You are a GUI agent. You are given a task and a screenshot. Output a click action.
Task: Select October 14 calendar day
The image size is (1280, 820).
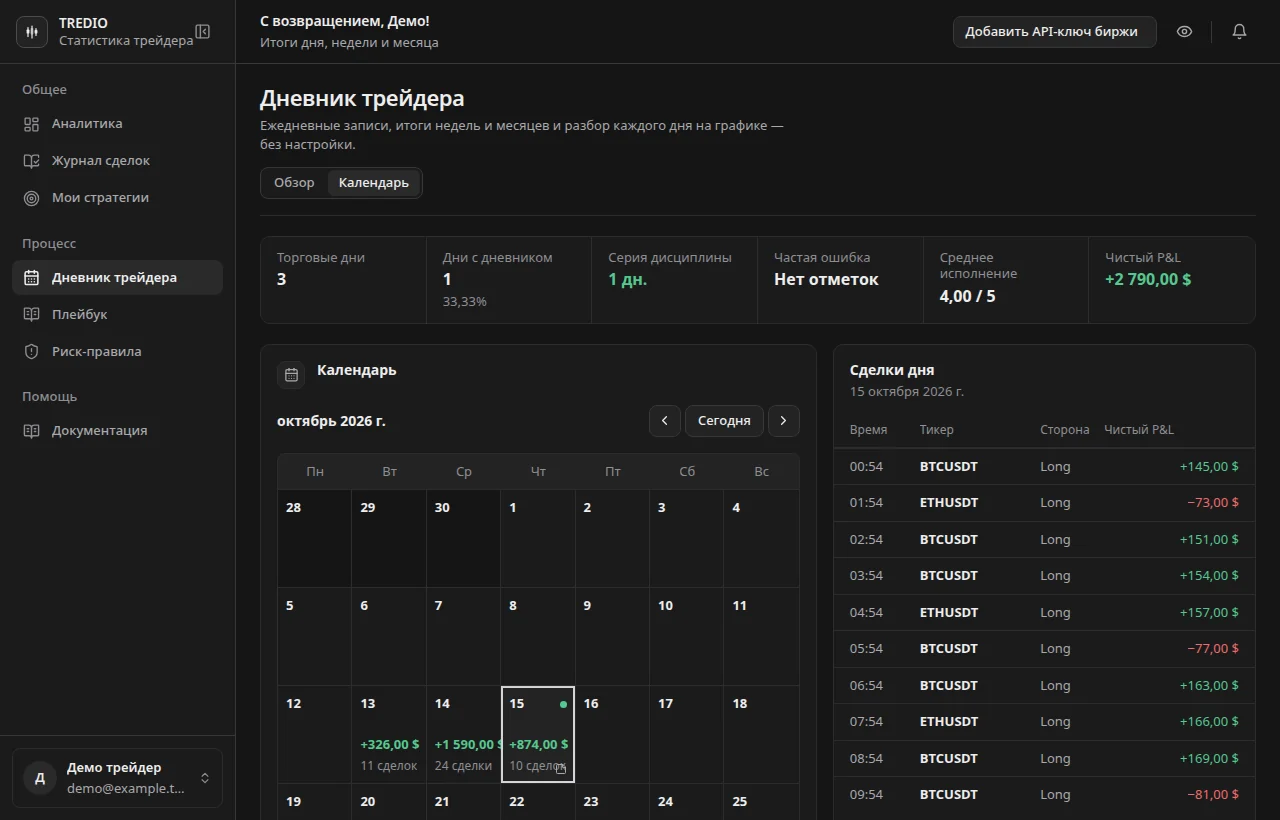(x=463, y=734)
